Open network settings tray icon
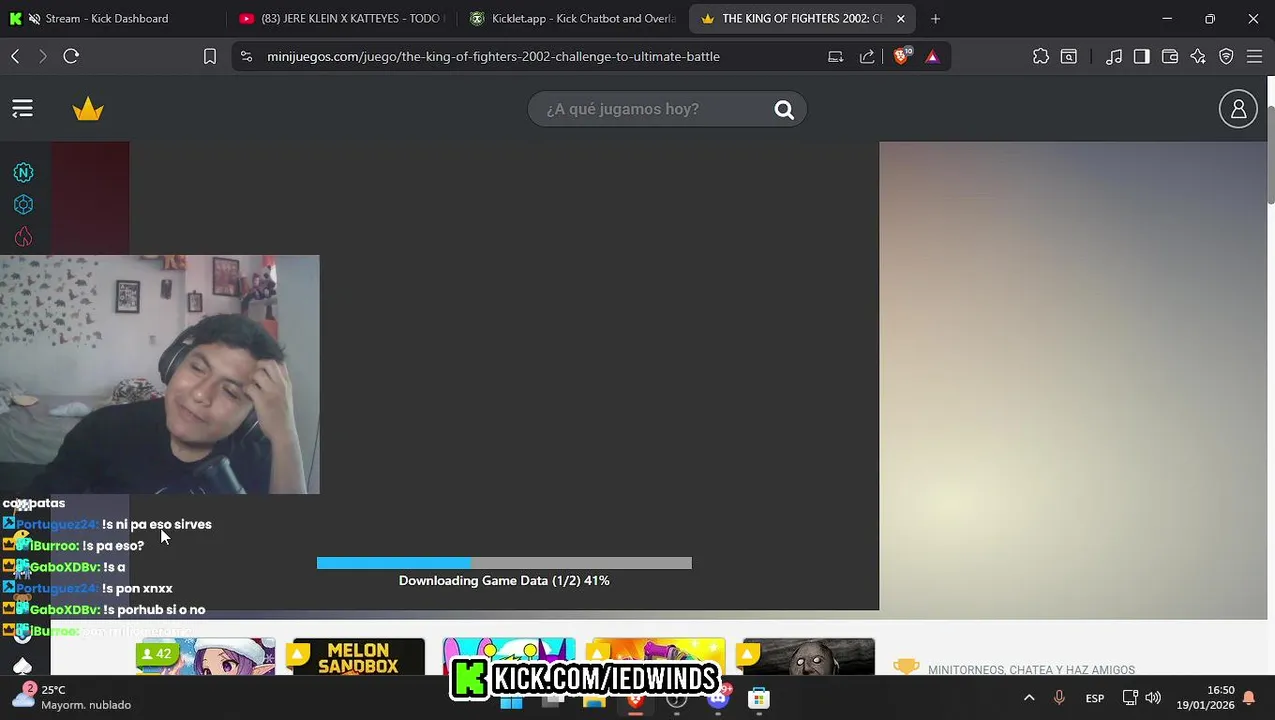The image size is (1275, 720). (1130, 697)
